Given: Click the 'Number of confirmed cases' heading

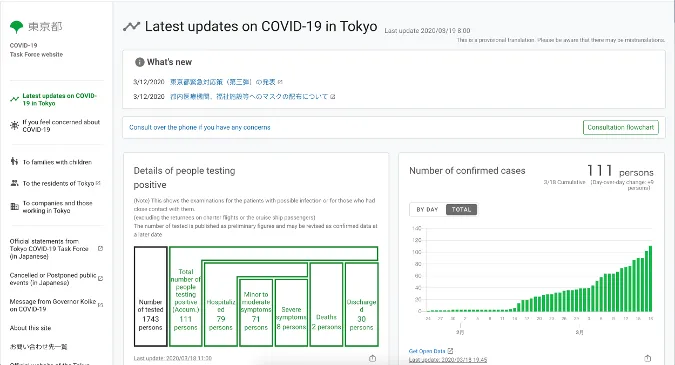Looking at the screenshot, I should click(467, 171).
